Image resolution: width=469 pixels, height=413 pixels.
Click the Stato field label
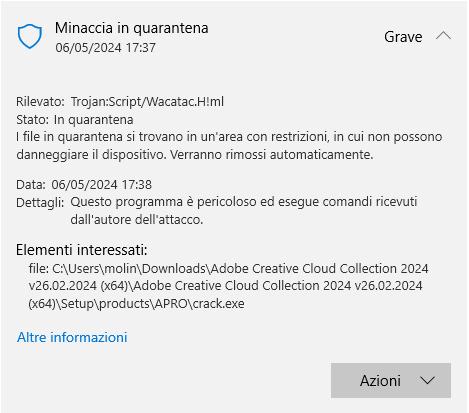[32, 119]
